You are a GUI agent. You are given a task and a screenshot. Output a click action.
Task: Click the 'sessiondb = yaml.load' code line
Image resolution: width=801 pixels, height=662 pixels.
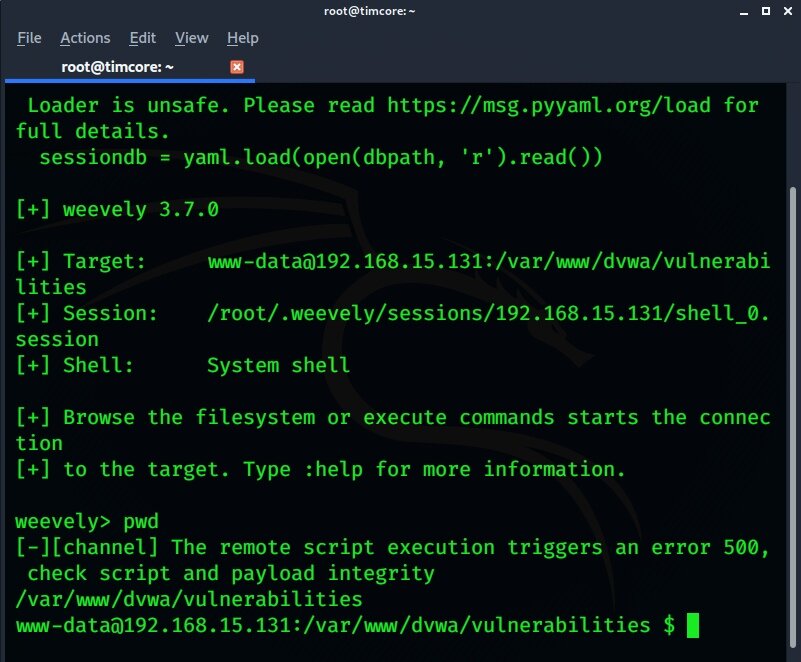click(321, 157)
